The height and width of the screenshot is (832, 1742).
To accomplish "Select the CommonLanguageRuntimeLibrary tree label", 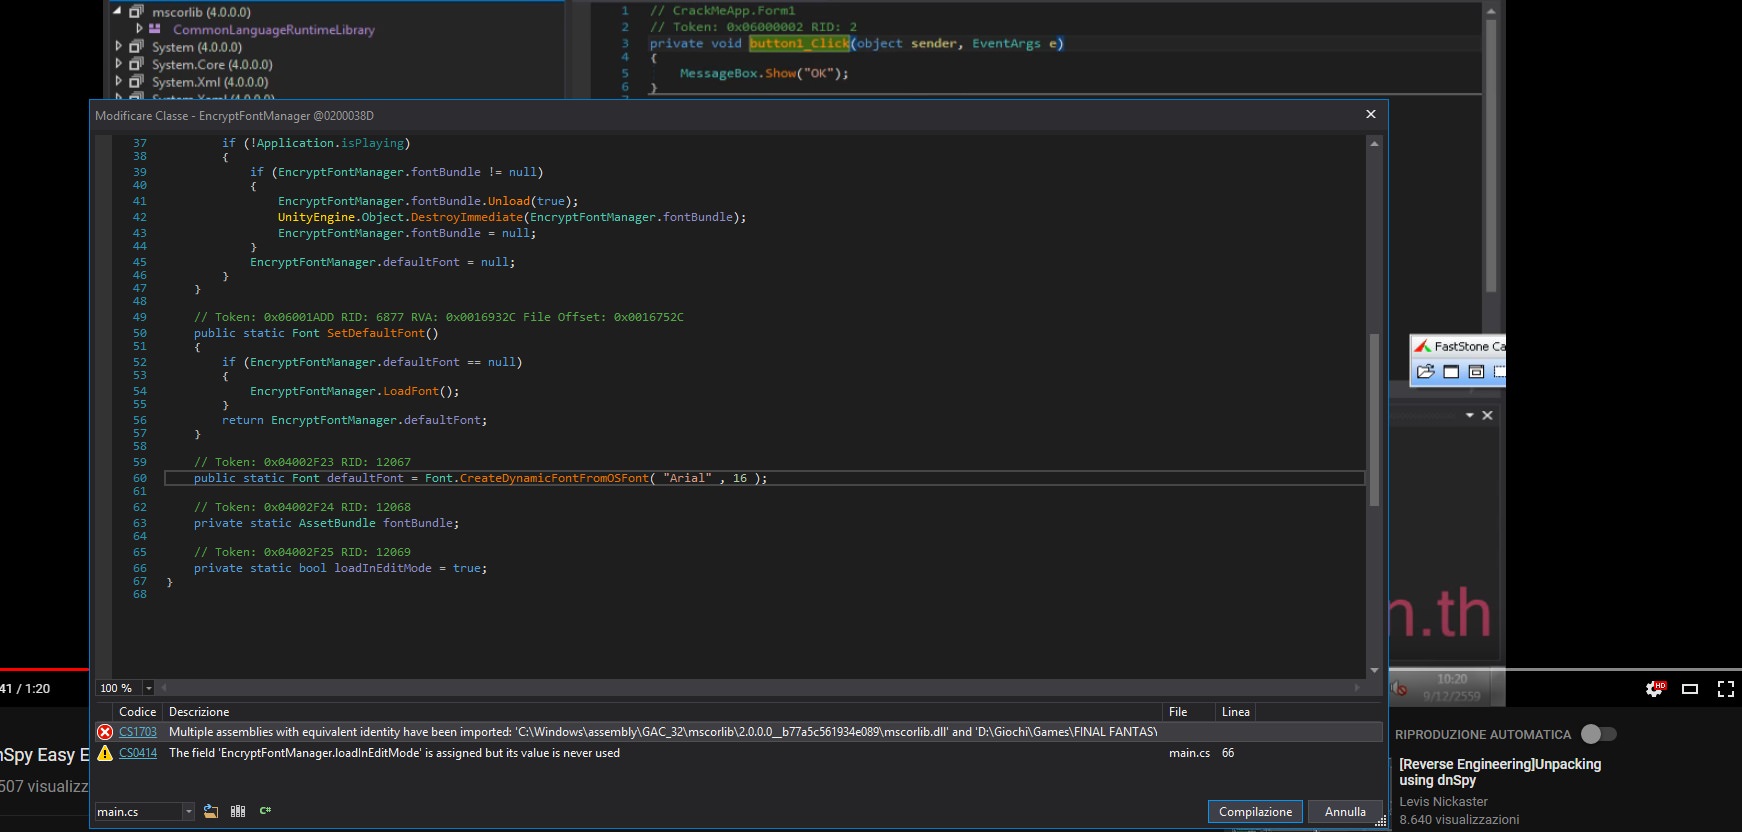I will point(274,29).
